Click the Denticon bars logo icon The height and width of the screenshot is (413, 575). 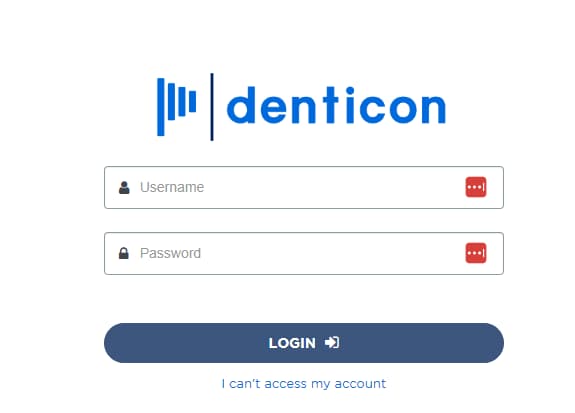(x=176, y=107)
